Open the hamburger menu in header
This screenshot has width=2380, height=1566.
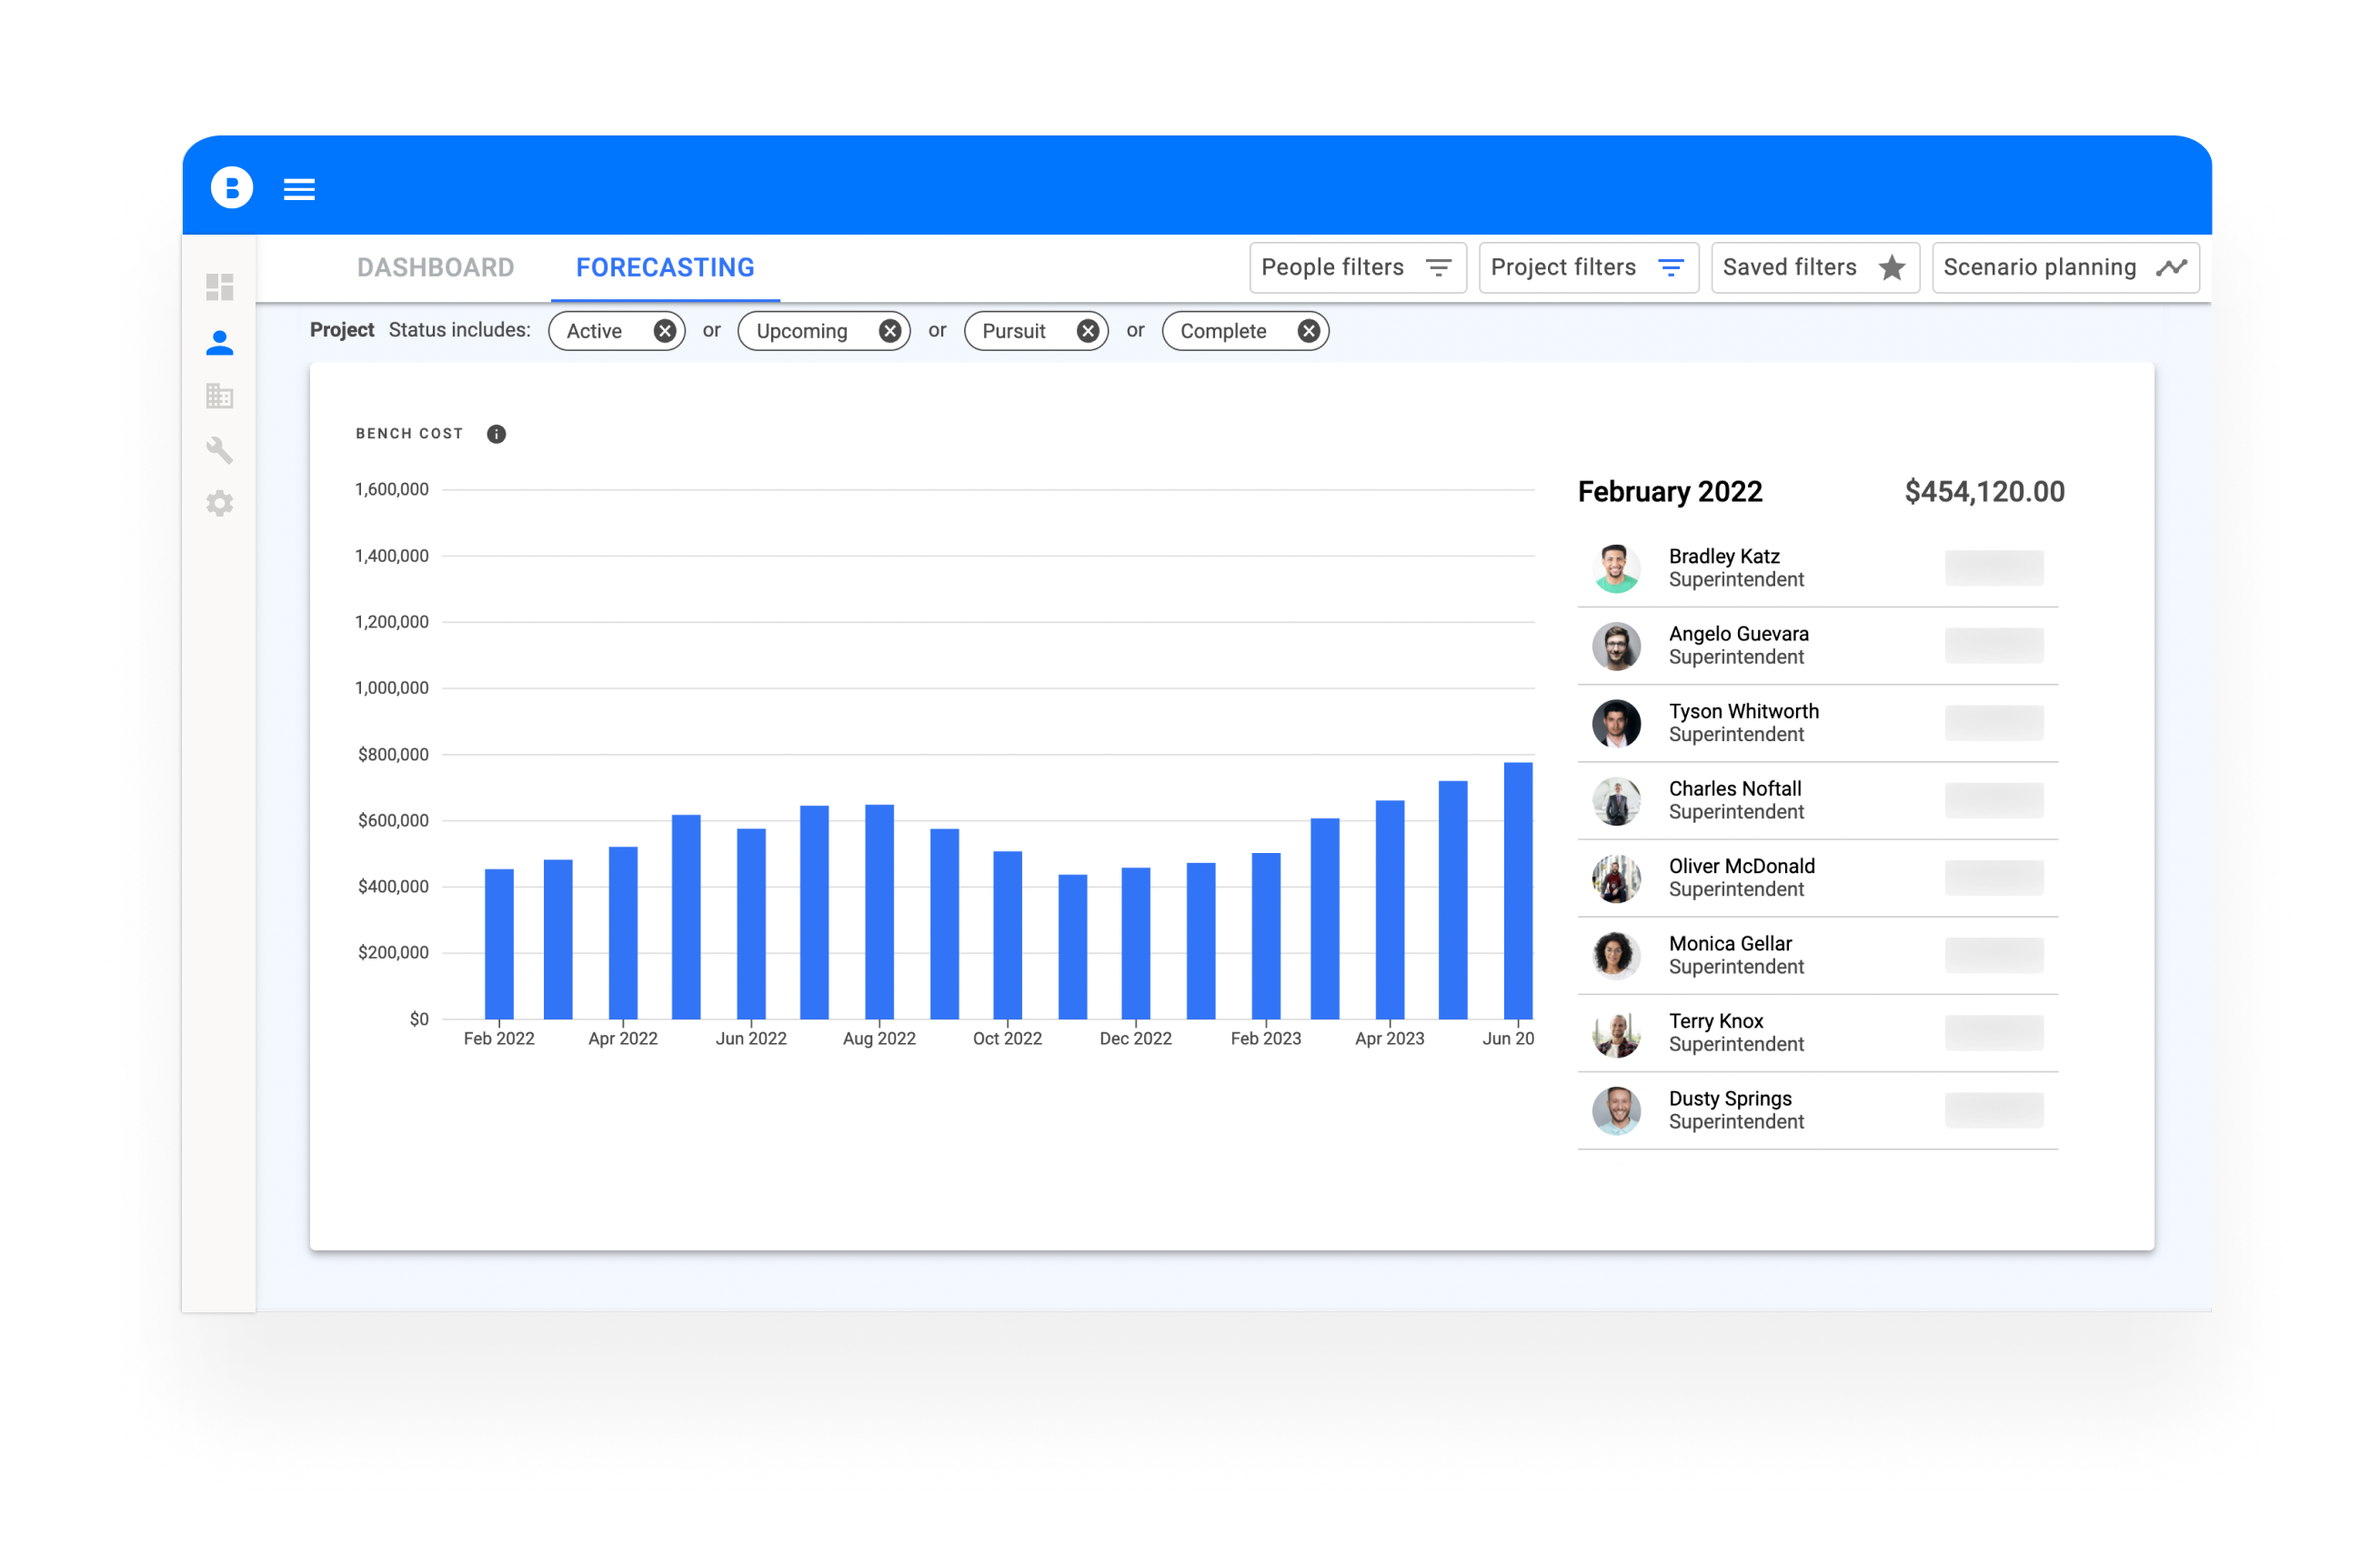tap(299, 189)
